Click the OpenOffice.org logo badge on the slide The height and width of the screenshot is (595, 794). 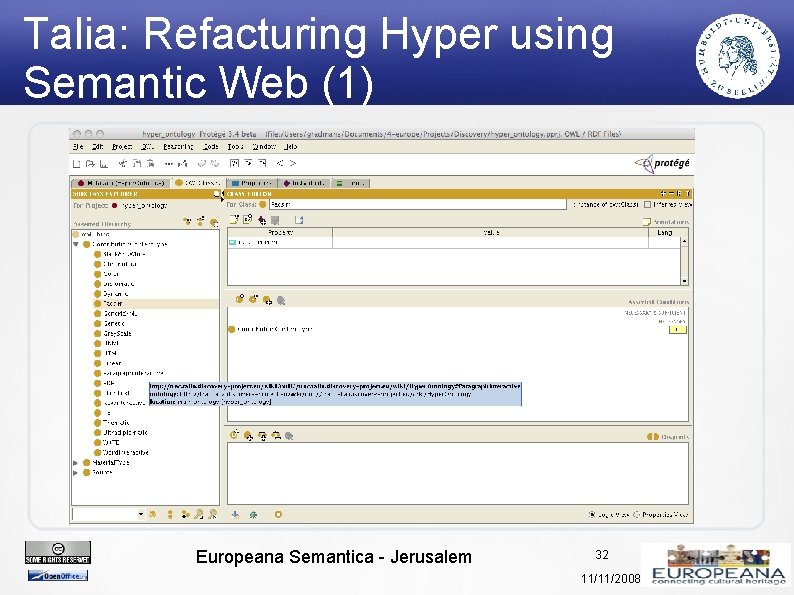(x=58, y=575)
